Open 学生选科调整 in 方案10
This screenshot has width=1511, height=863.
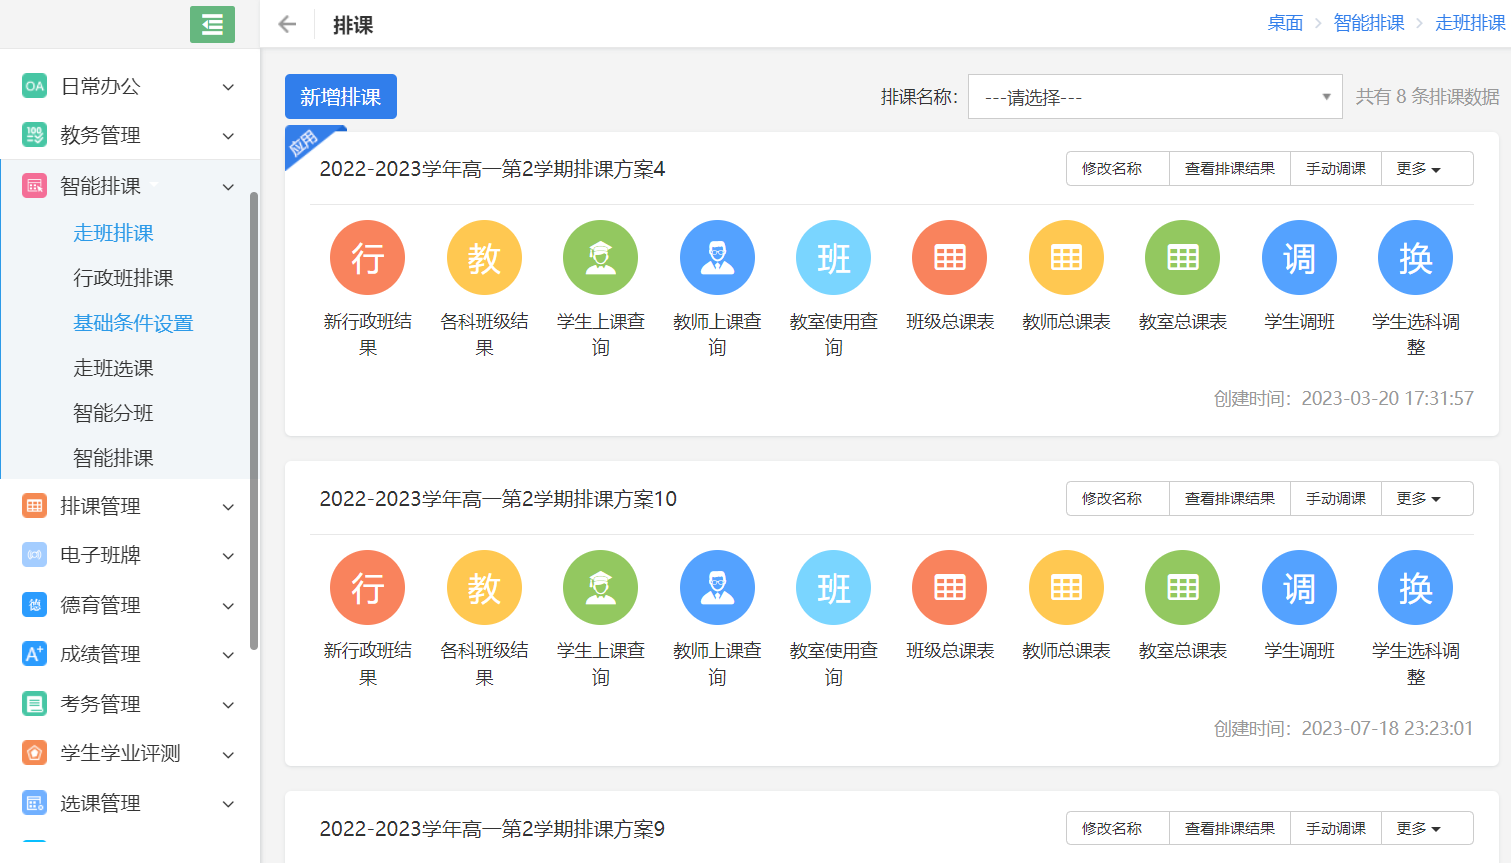point(1416,588)
